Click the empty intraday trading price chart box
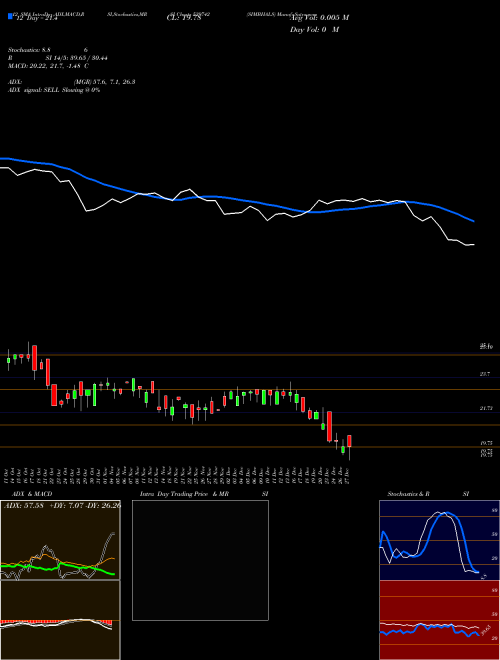 (x=200, y=560)
